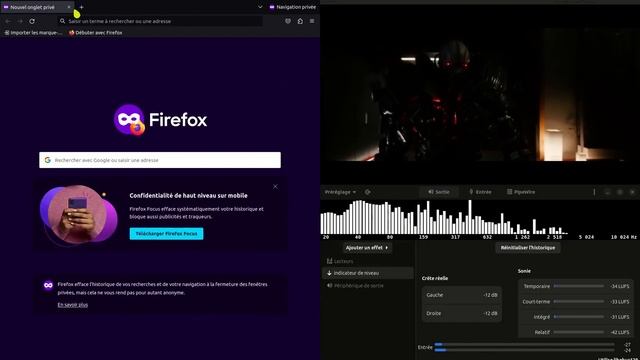
Task: Expand the list all tabs dropdown
Action: (x=260, y=7)
